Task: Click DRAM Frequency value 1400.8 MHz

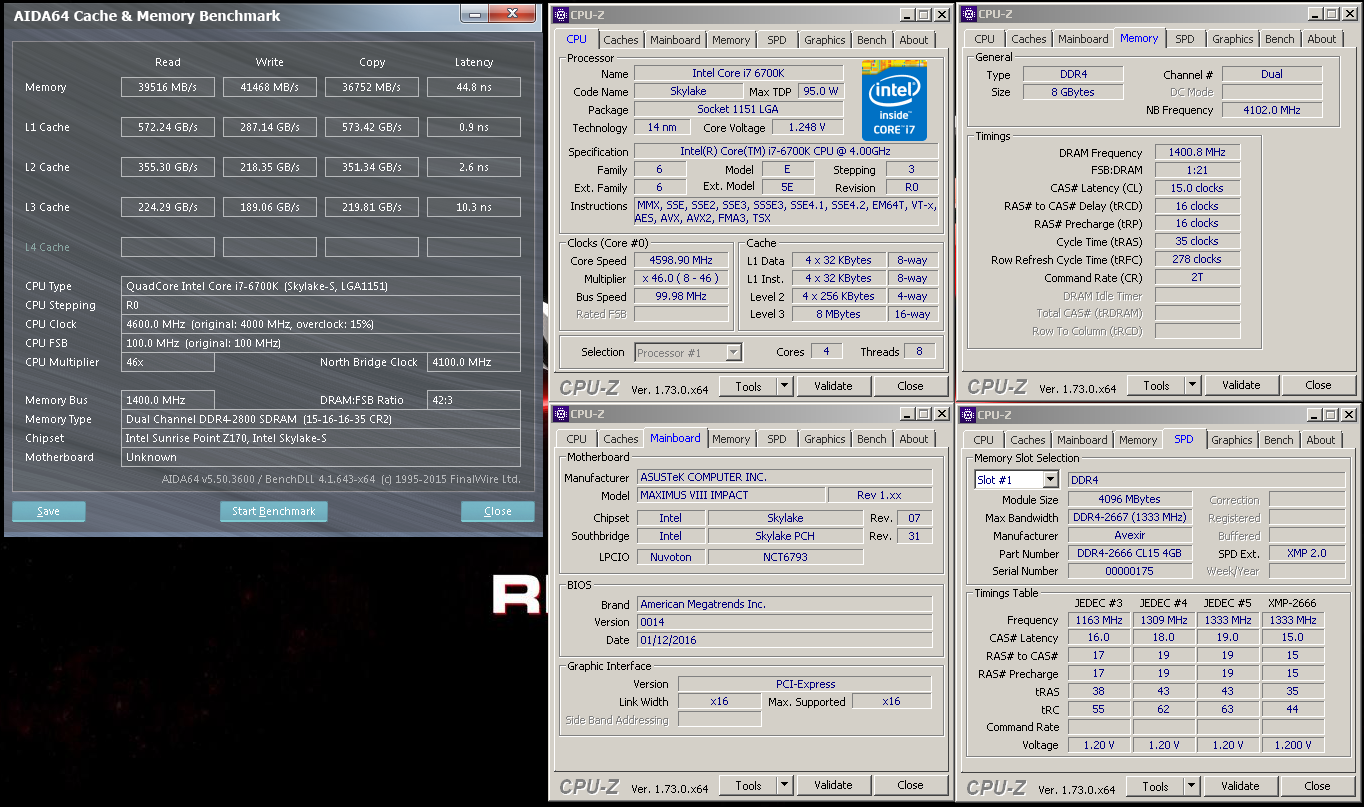Action: pyautogui.click(x=1197, y=152)
